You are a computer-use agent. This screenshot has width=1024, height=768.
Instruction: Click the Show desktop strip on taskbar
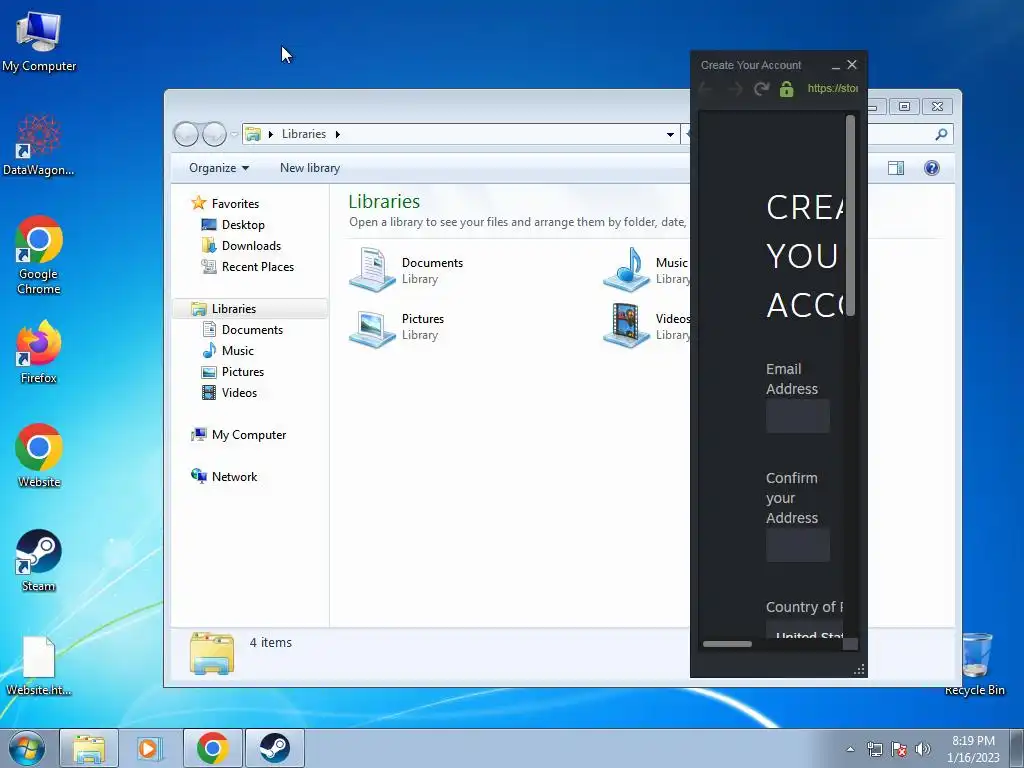tap(1016, 748)
